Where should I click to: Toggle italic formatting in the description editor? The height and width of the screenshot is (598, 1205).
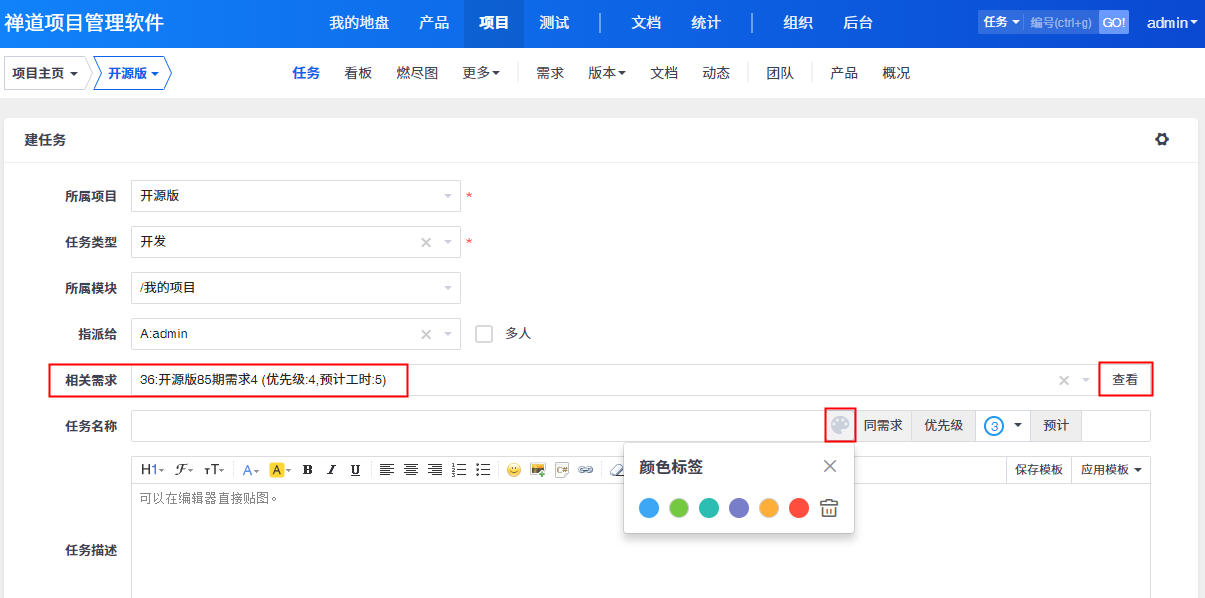(x=331, y=469)
